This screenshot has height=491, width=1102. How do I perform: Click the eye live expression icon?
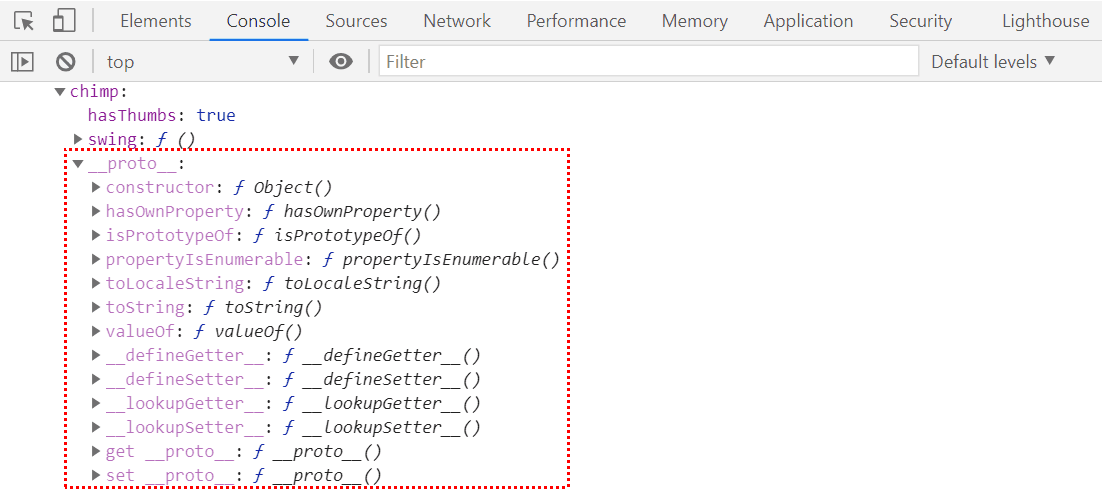pos(341,62)
